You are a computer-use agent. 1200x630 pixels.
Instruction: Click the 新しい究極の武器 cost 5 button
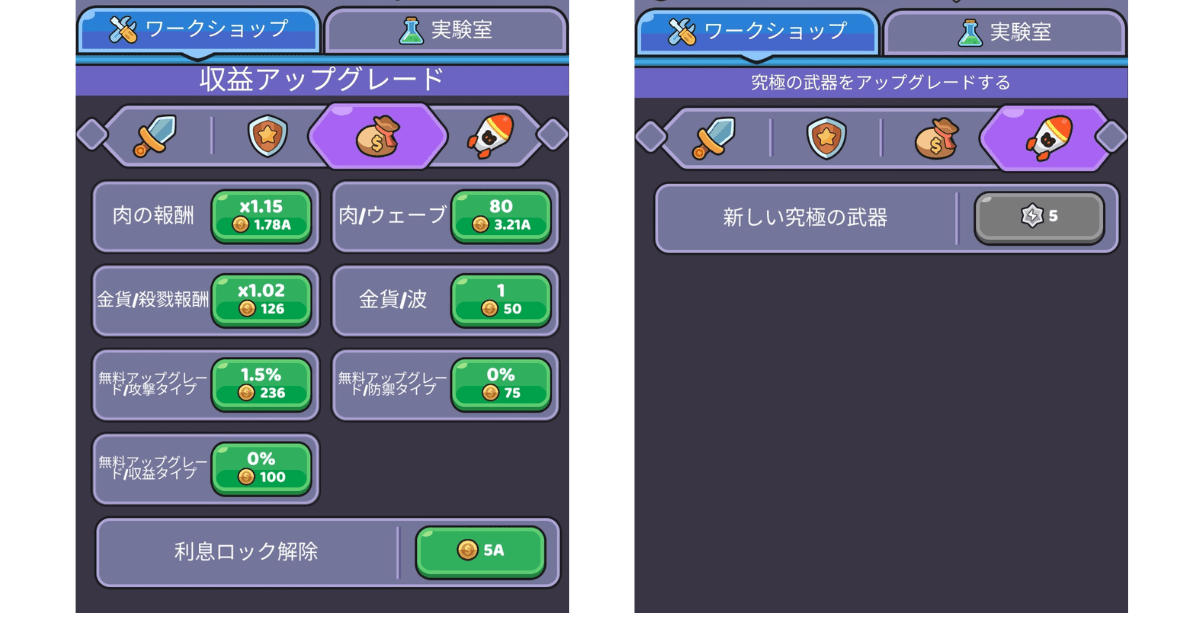[x=1039, y=217]
